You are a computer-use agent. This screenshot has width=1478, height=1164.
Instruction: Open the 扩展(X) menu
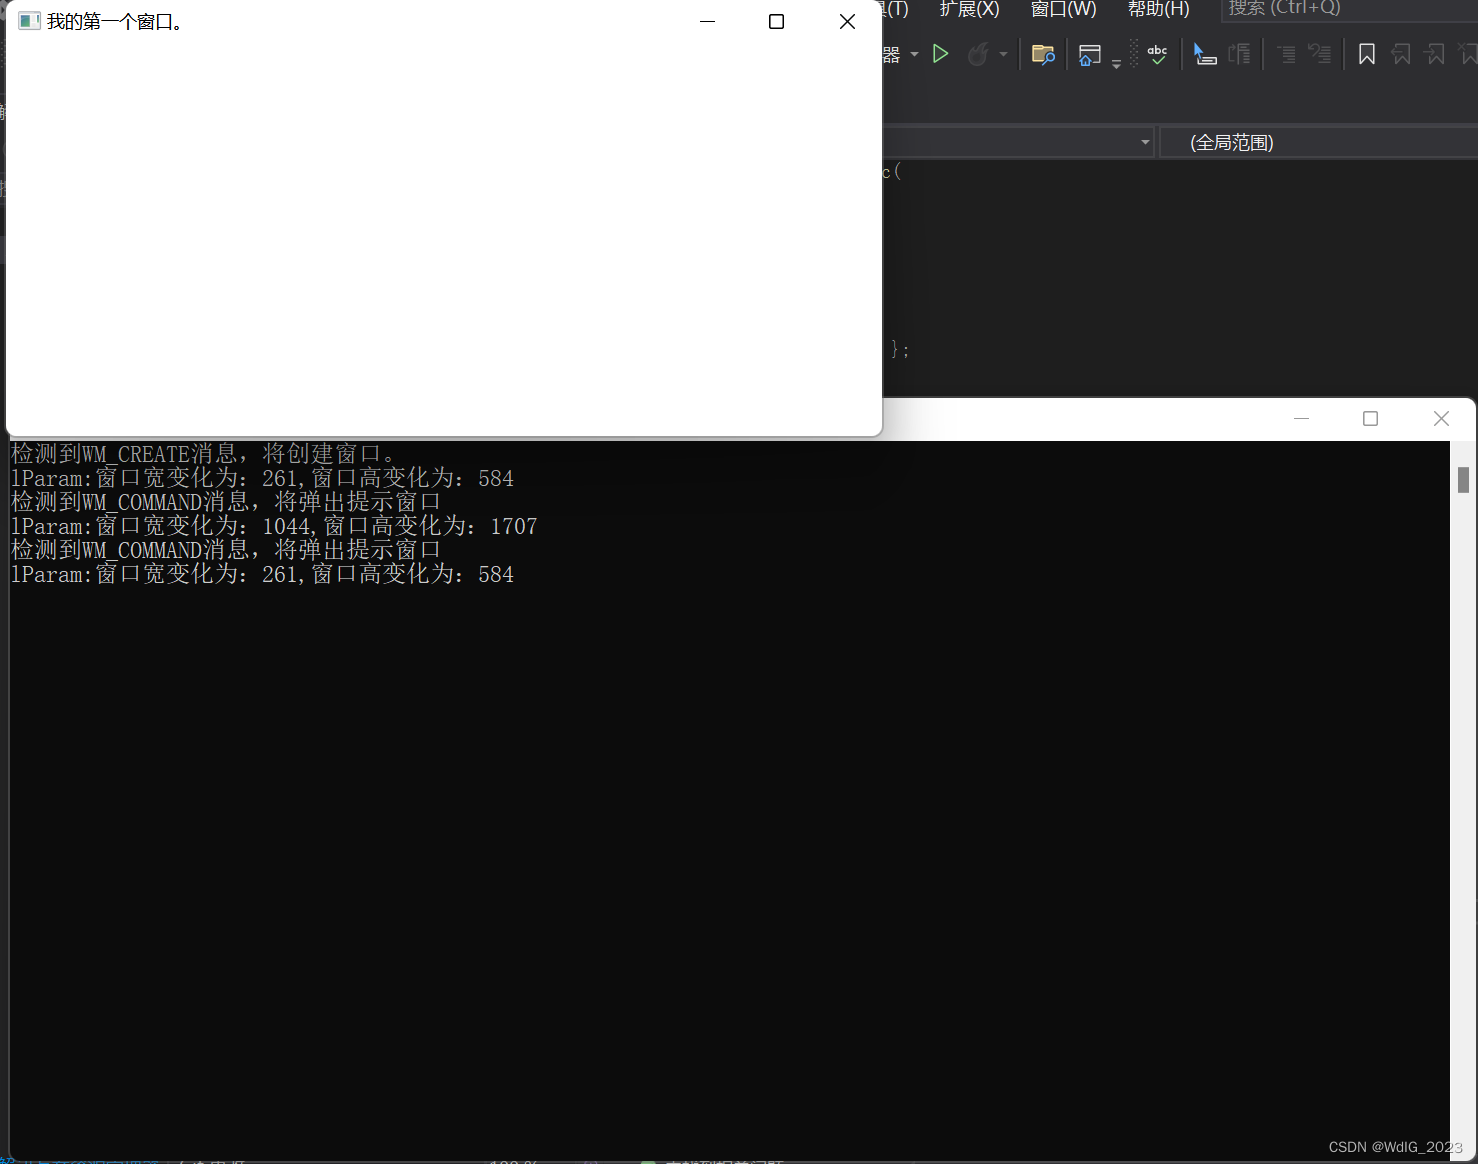(x=969, y=9)
